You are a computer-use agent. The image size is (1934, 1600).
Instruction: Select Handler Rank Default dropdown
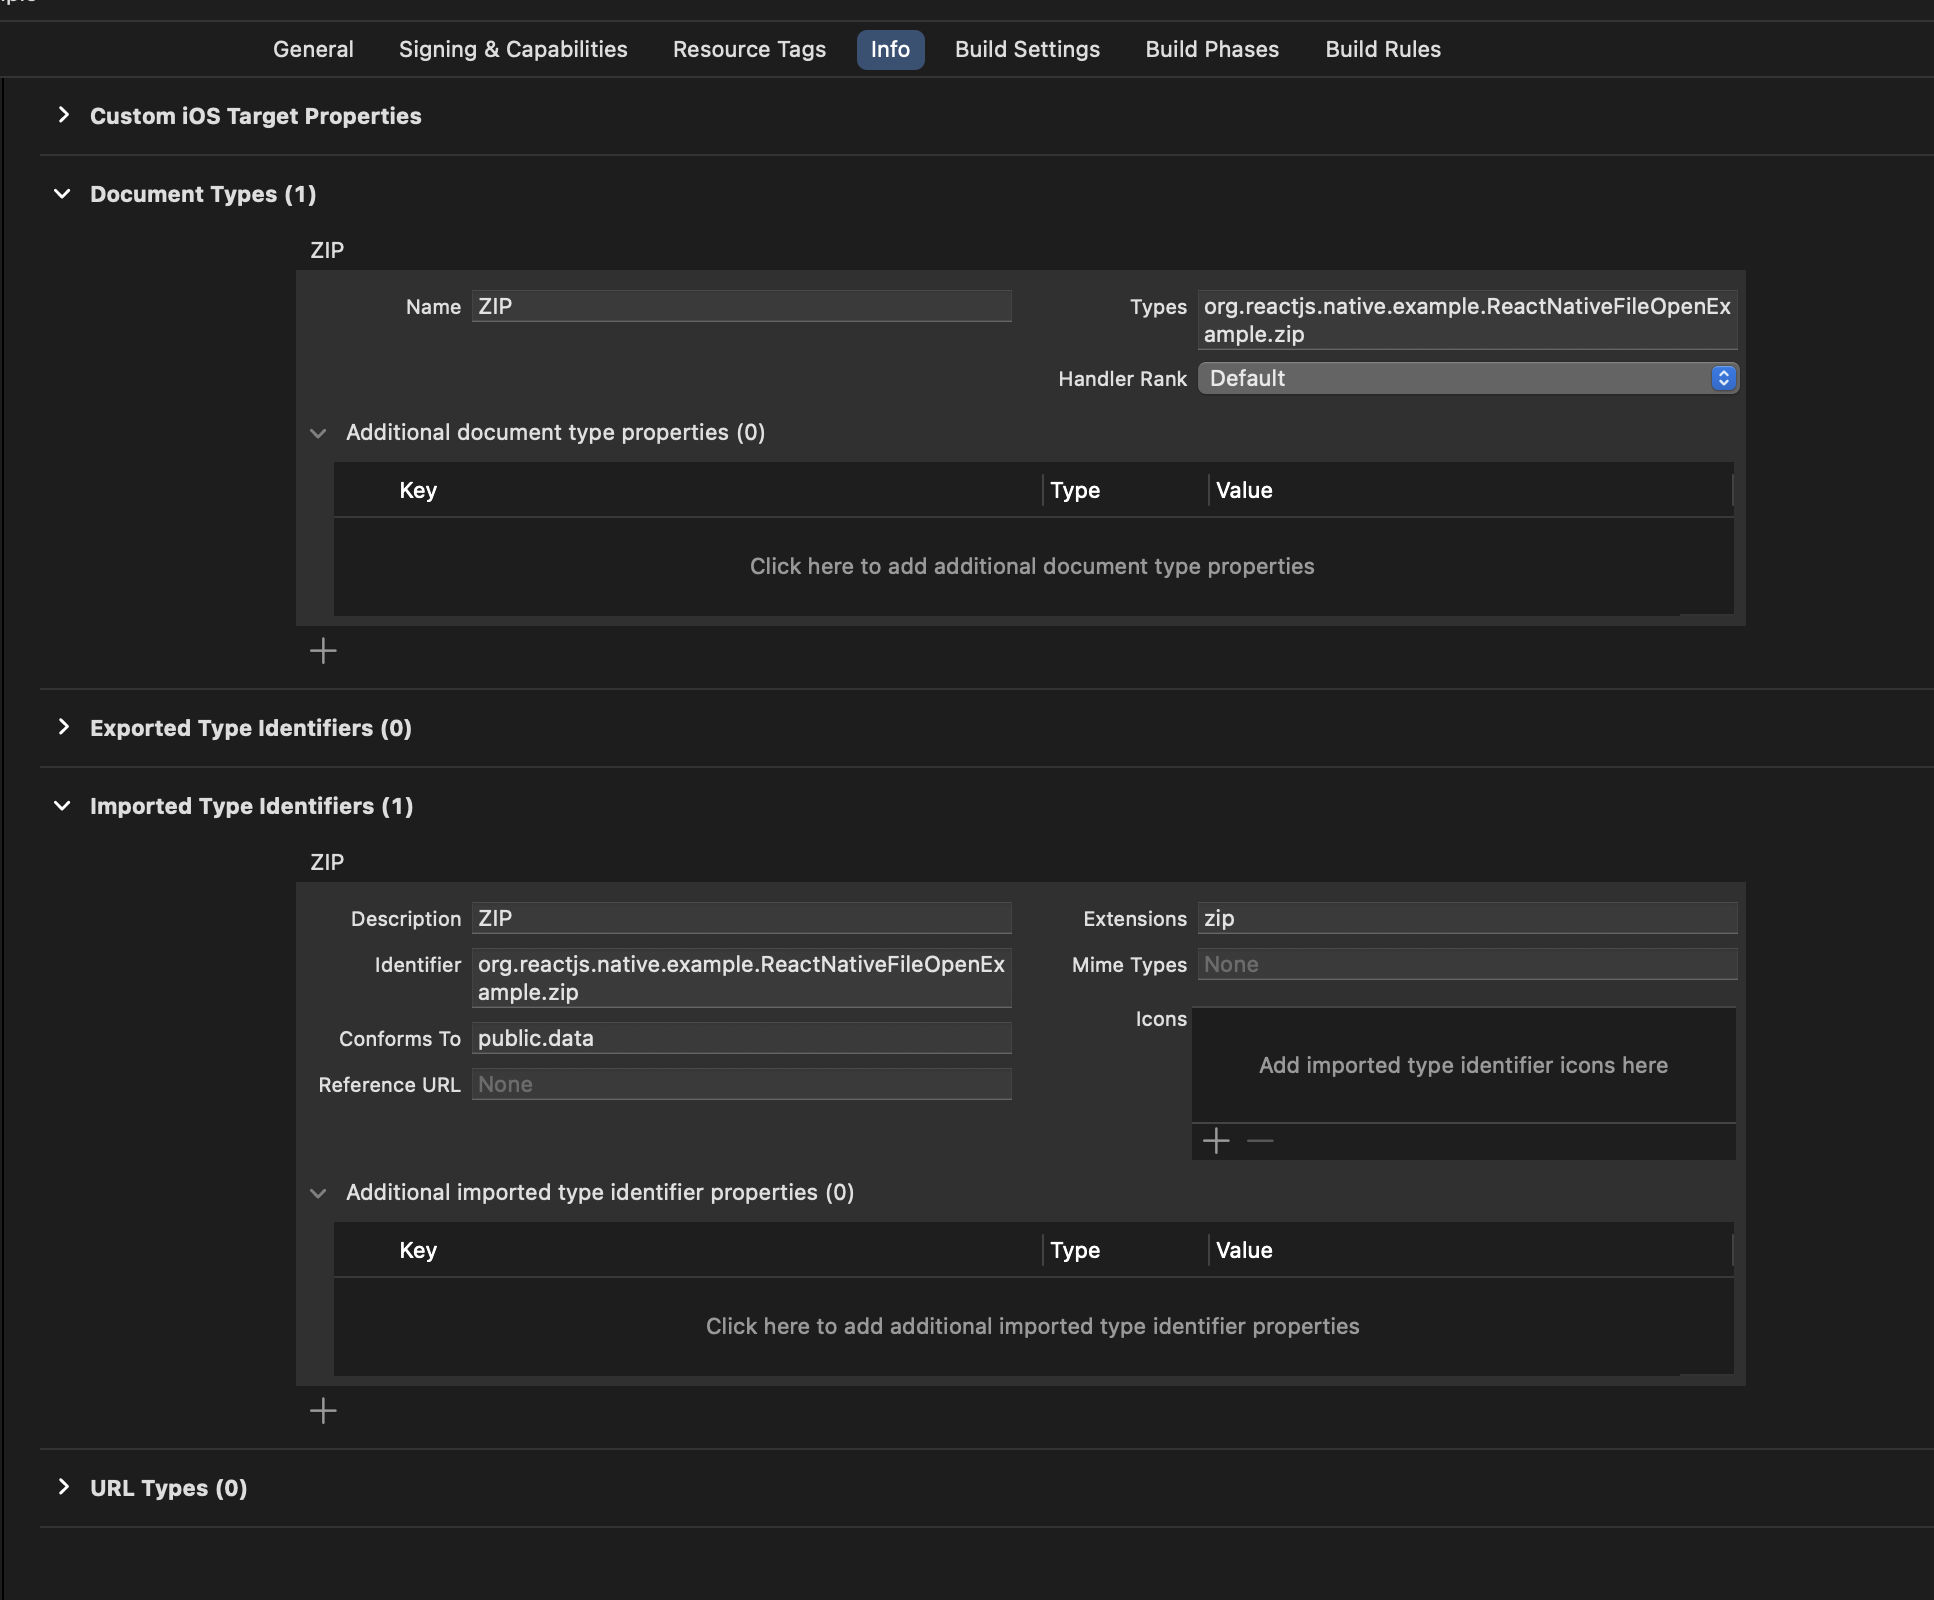coord(1467,376)
